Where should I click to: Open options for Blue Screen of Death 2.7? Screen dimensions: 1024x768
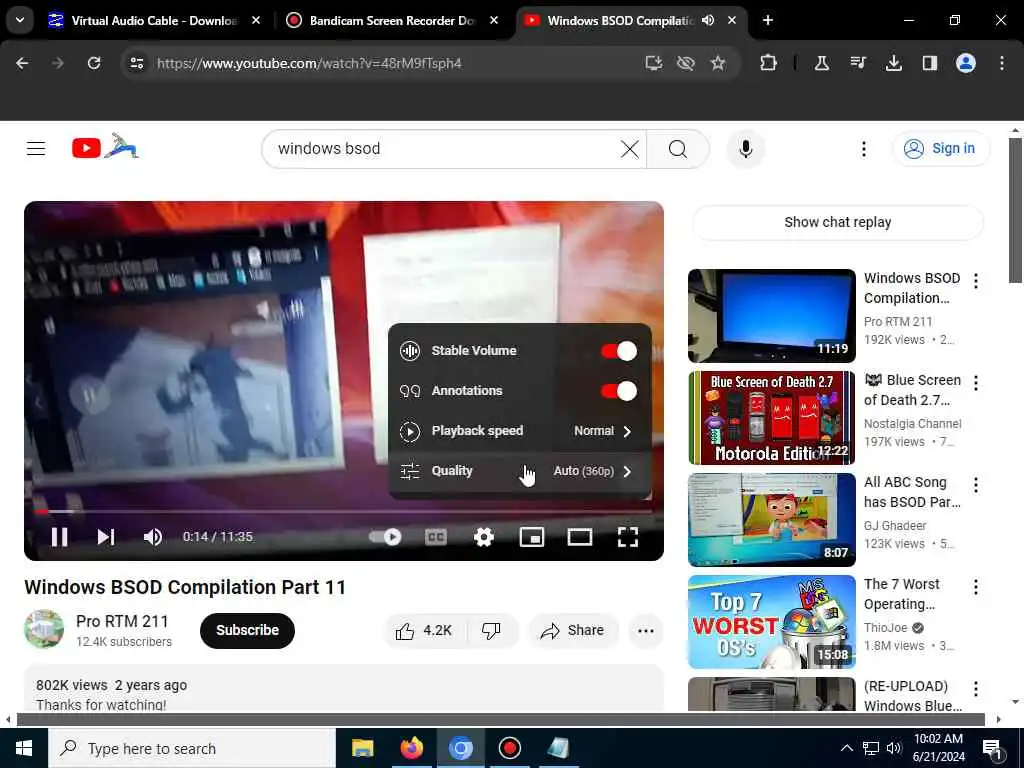976,383
